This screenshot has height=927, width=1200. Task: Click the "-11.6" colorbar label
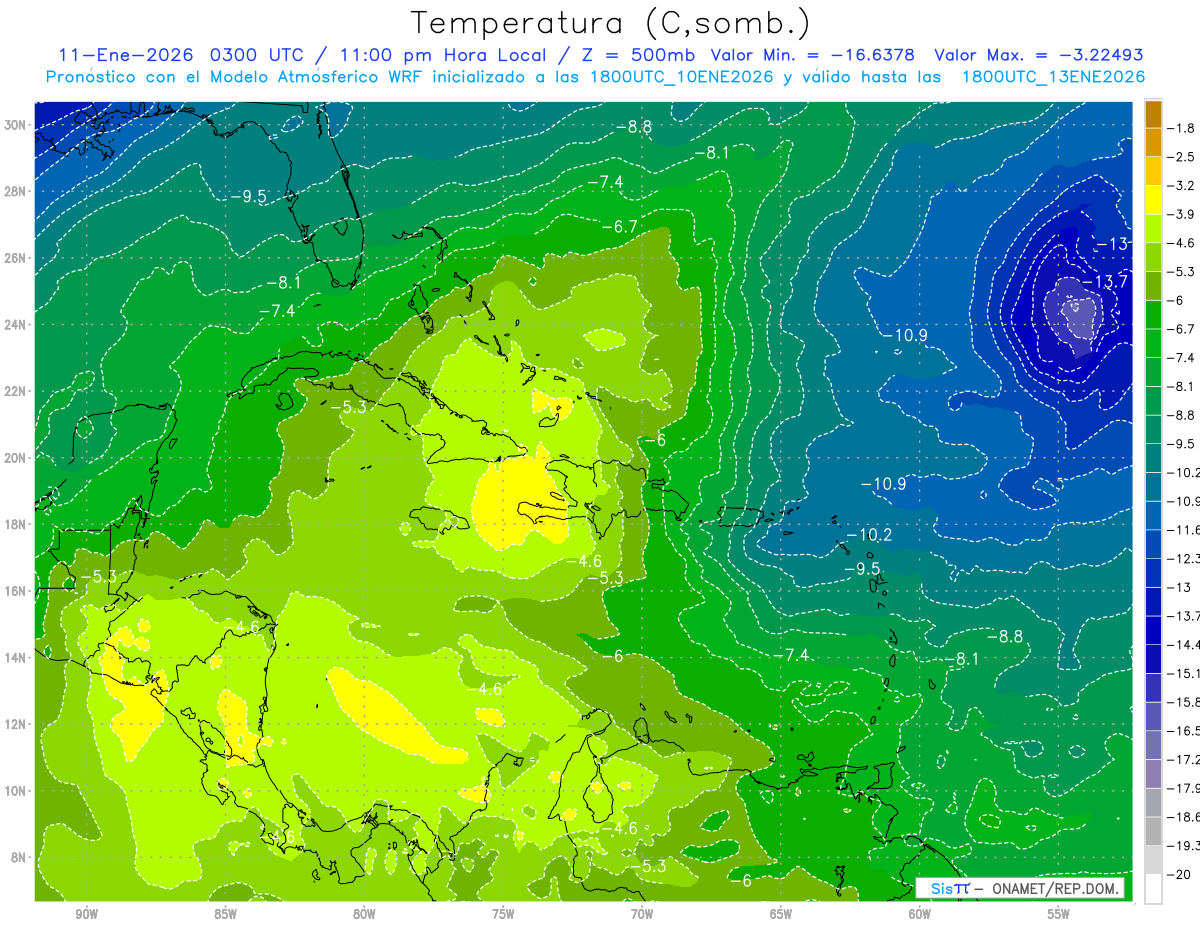coord(1186,529)
